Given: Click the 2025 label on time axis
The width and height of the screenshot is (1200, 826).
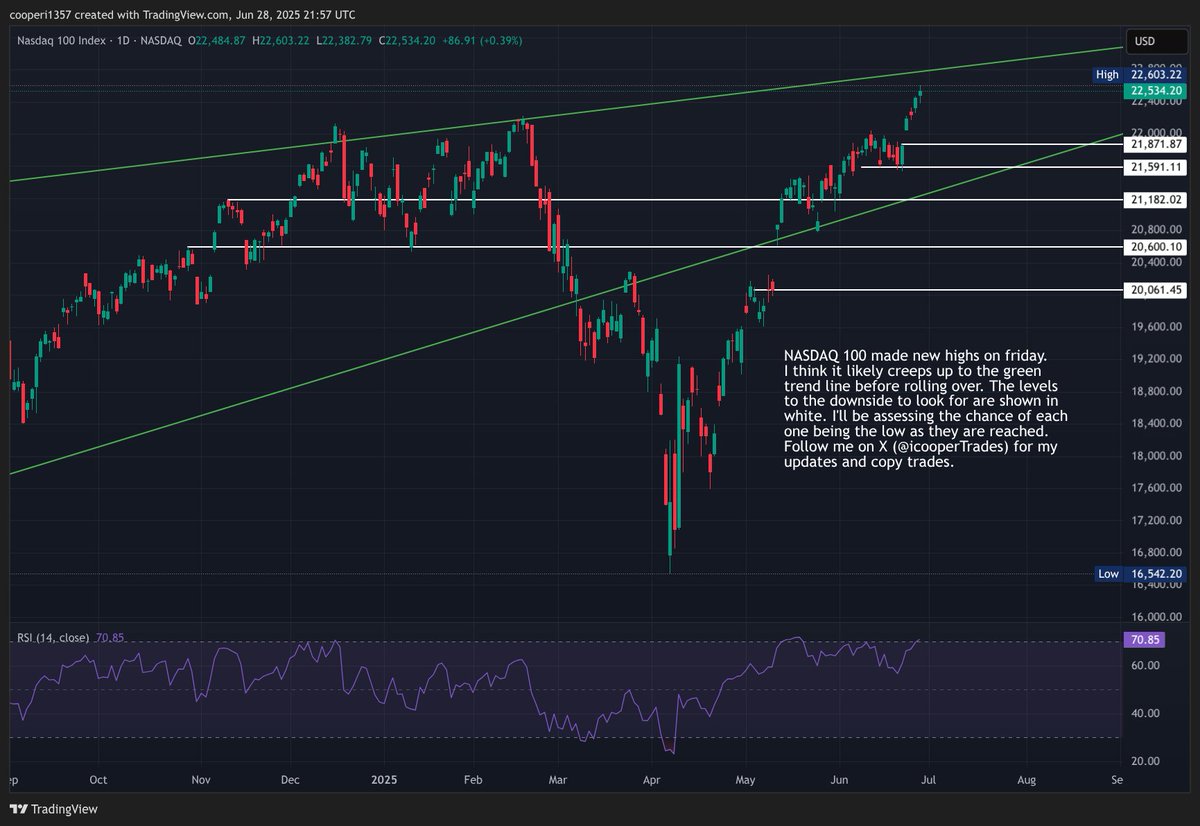Looking at the screenshot, I should 384,778.
